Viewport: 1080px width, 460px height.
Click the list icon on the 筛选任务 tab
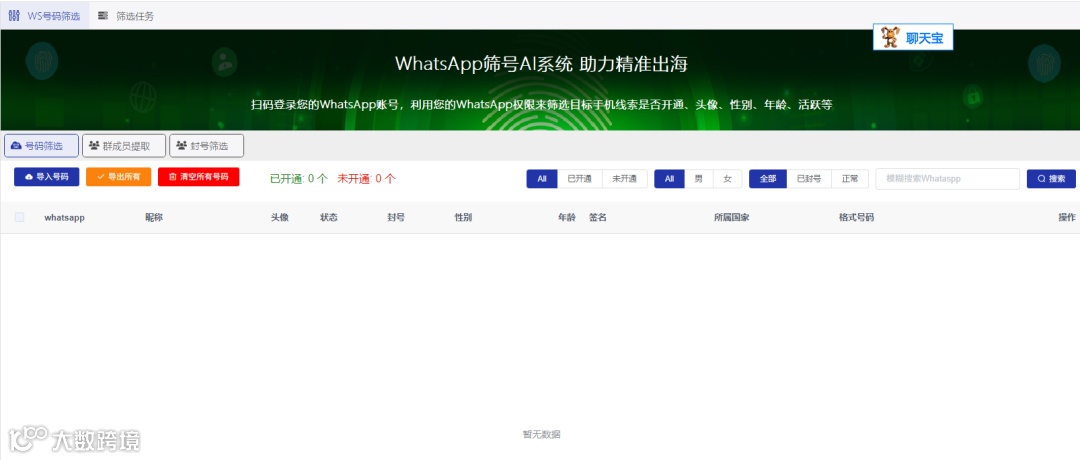[x=103, y=16]
